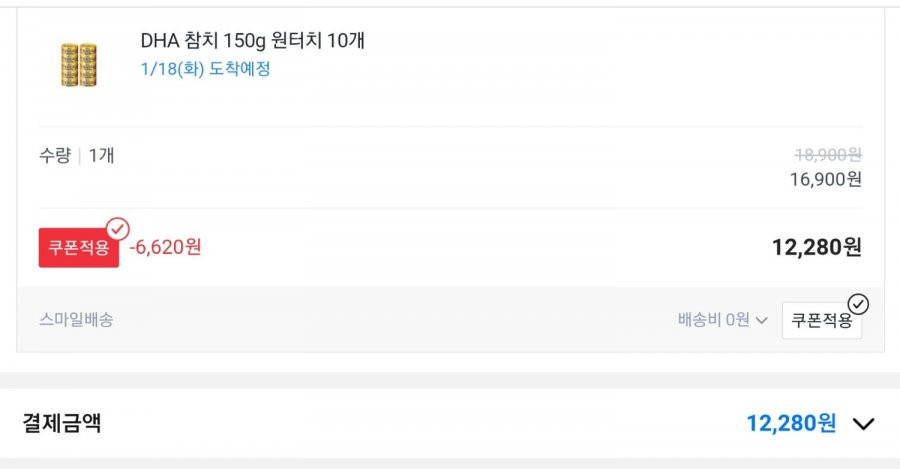Click the 16,900원 sale price
This screenshot has height=469, width=900.
[826, 180]
